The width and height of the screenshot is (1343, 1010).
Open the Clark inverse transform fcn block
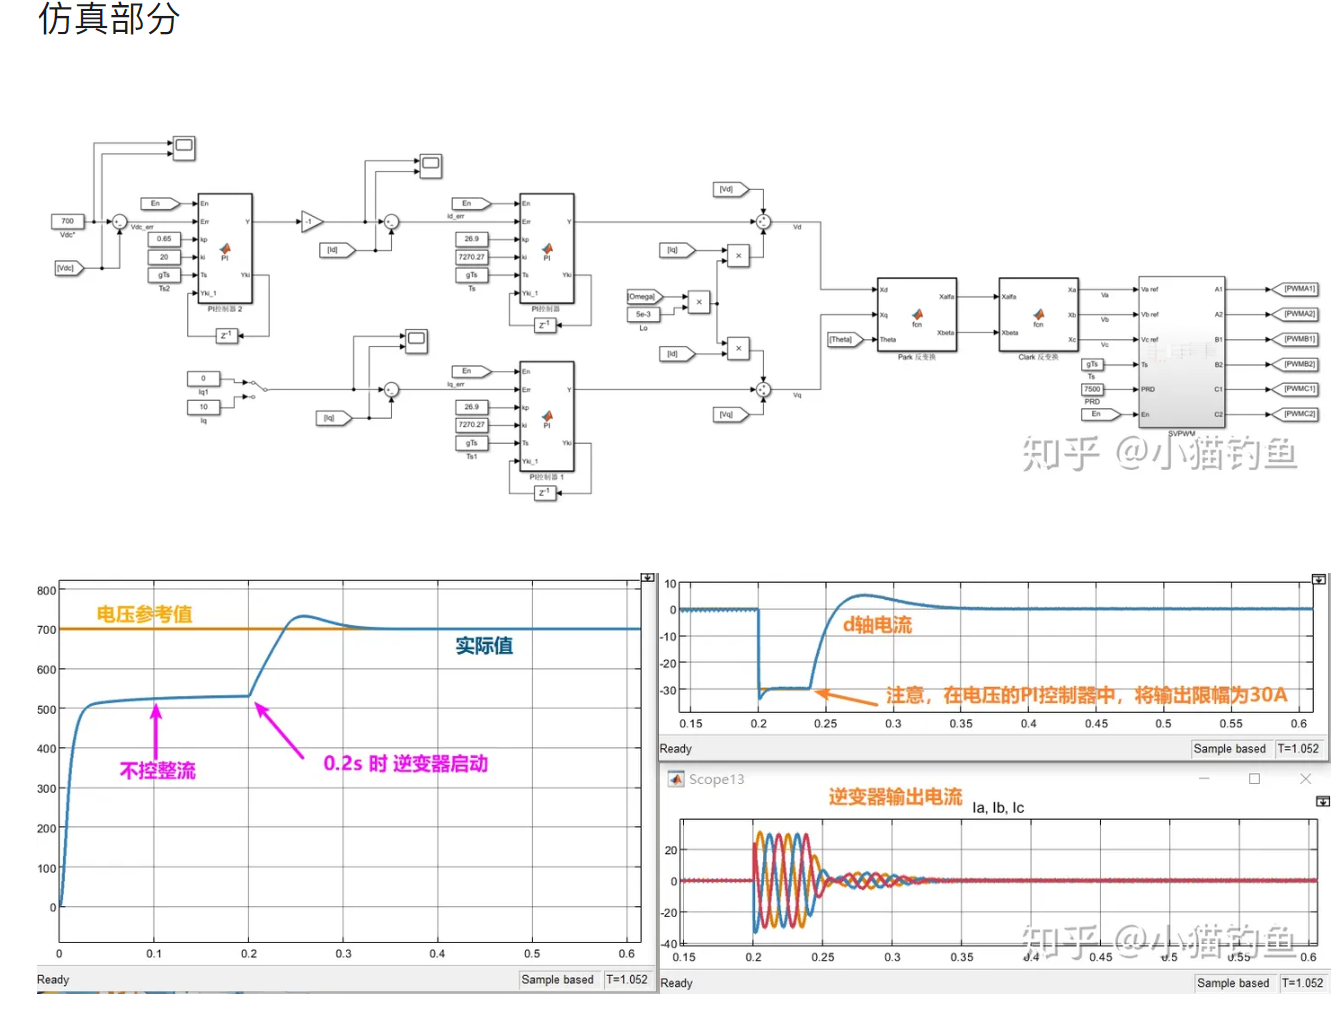1038,314
